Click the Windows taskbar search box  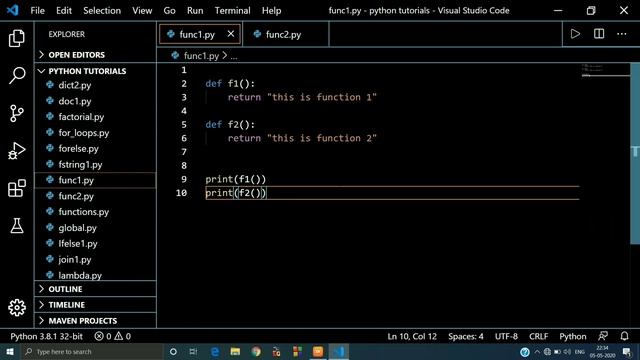click(x=92, y=351)
